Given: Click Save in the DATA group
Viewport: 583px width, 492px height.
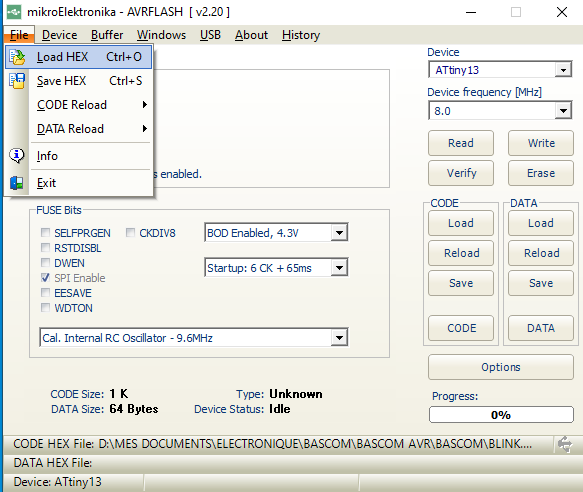Looking at the screenshot, I should pyautogui.click(x=541, y=283).
